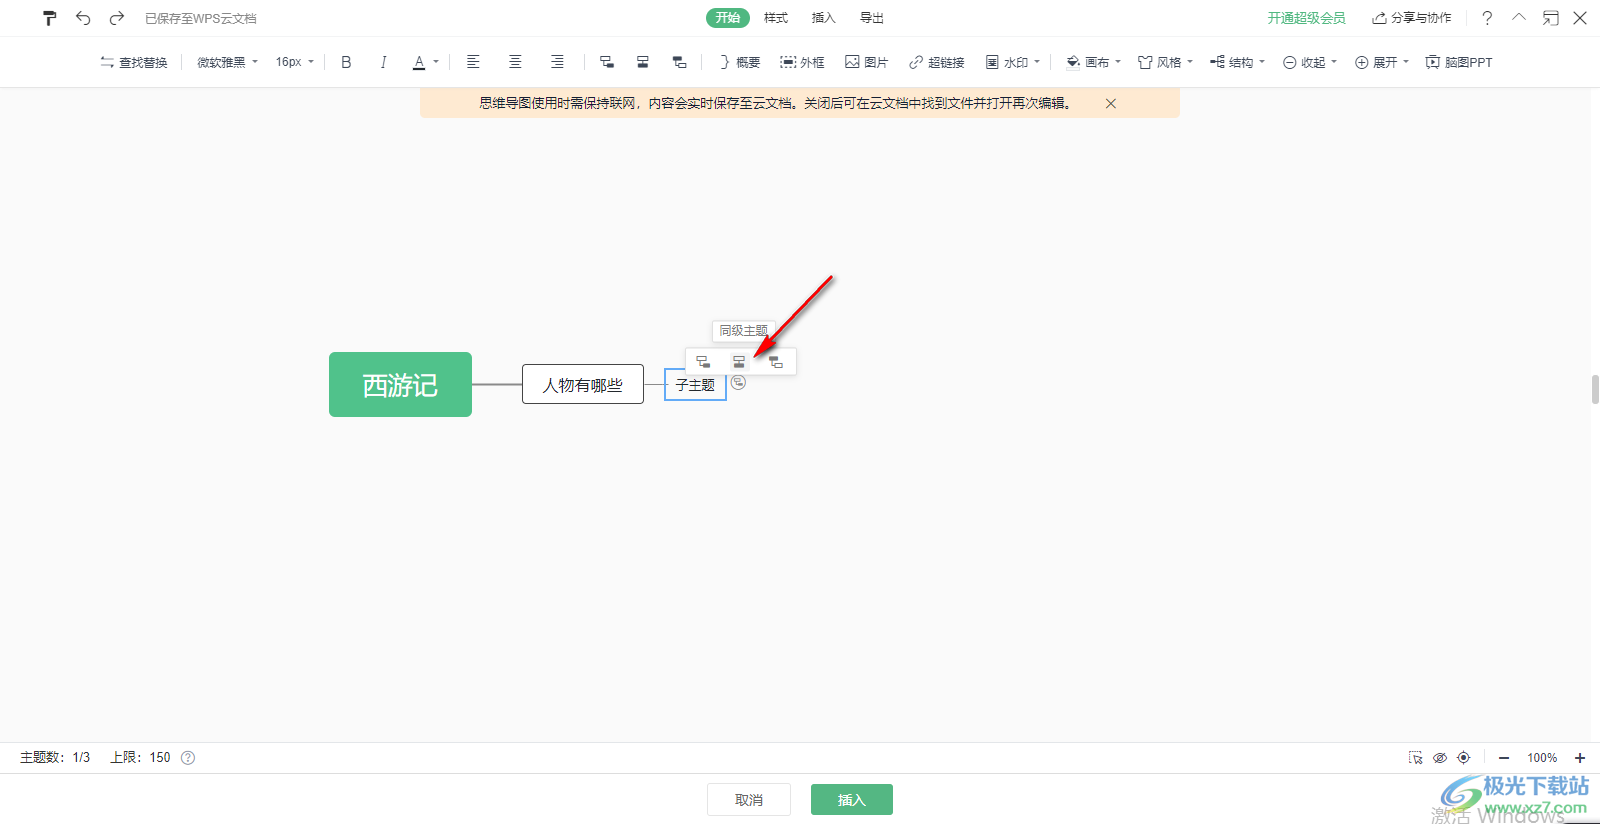This screenshot has height=824, width=1600.
Task: Switch to the 插入 tab
Action: click(x=823, y=18)
